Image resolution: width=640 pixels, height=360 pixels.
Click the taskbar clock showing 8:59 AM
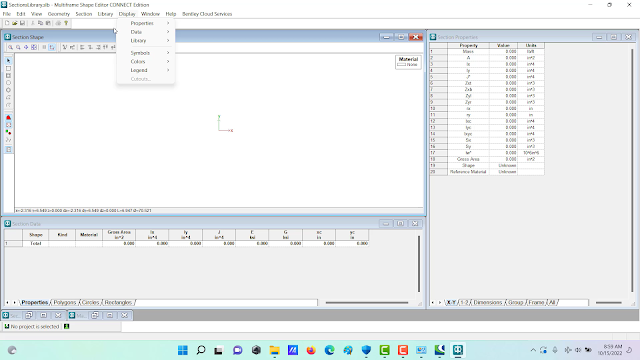610,350
